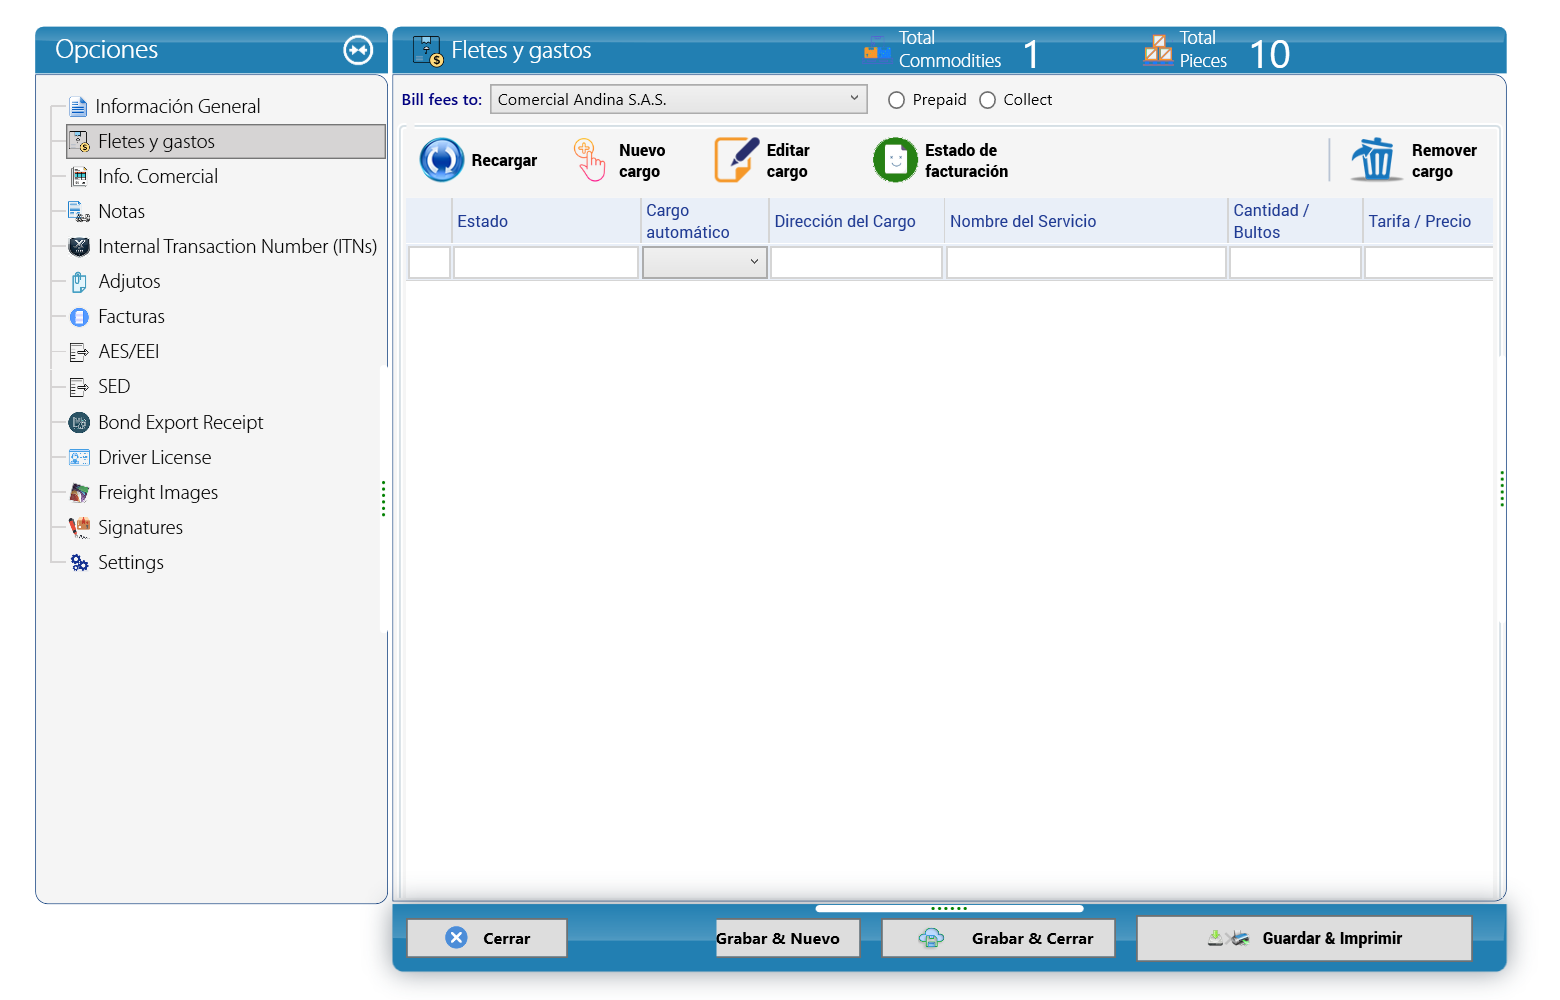Open the Cargo automático filter dropdown
The width and height of the screenshot is (1560, 1000).
pos(704,262)
